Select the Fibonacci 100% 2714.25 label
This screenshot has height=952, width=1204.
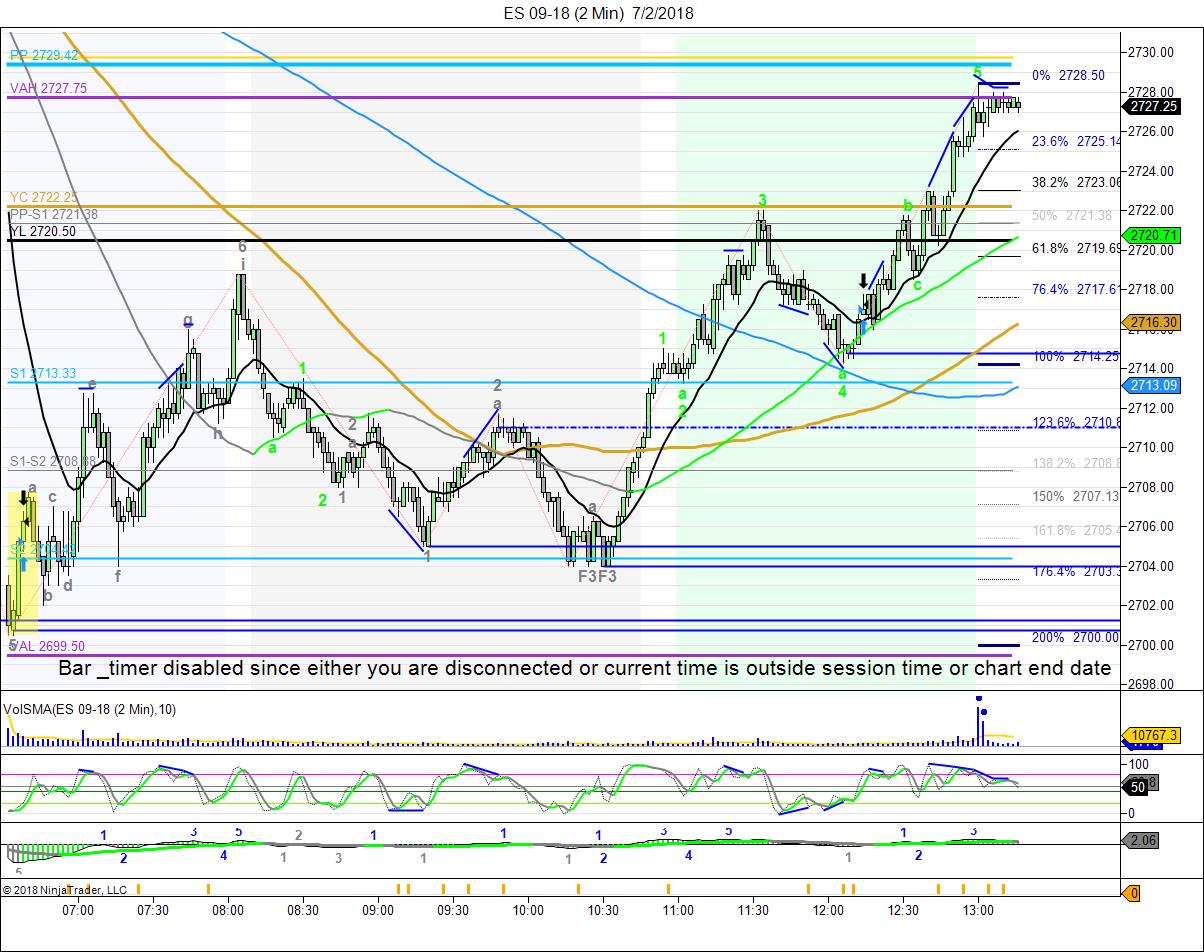(x=1075, y=356)
